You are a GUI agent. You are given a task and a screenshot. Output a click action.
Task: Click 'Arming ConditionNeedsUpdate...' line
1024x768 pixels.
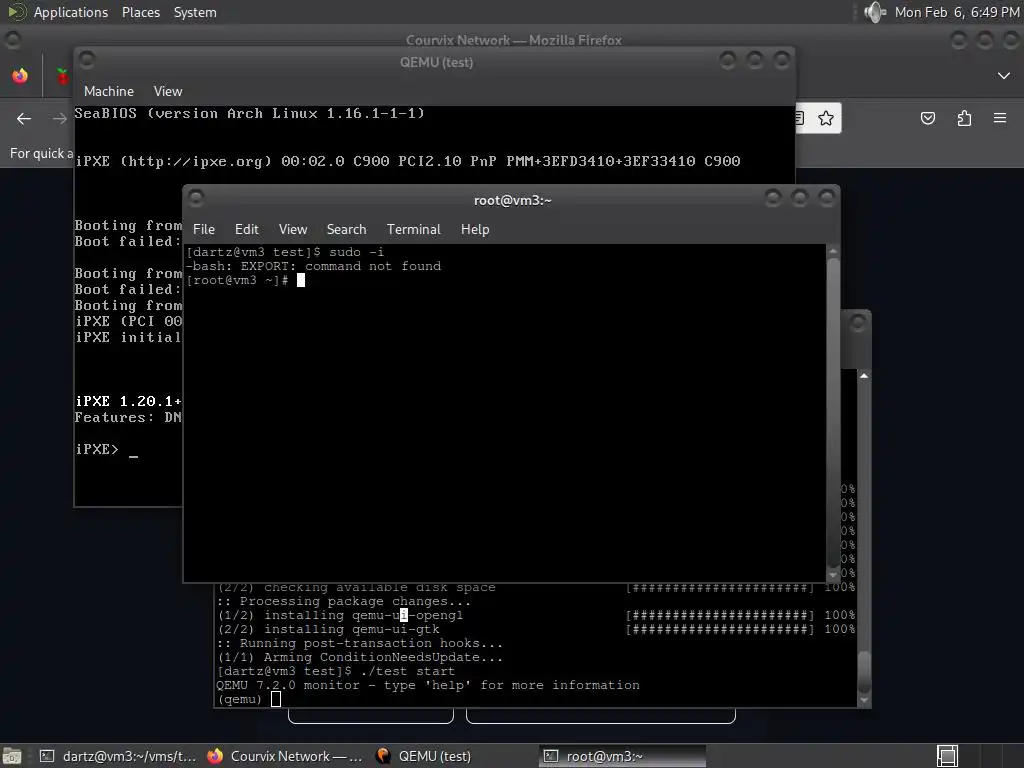click(x=360, y=658)
